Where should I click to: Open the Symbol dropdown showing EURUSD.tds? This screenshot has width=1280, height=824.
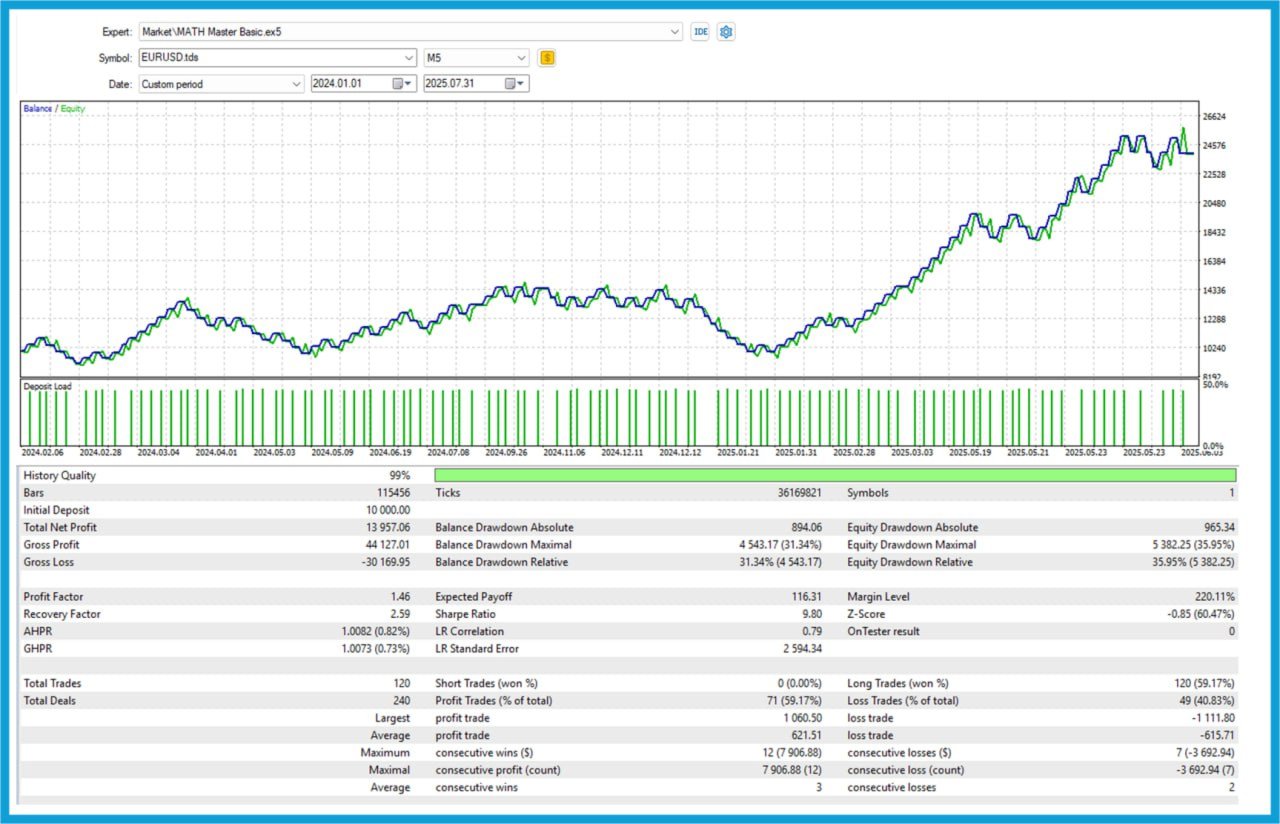point(408,57)
